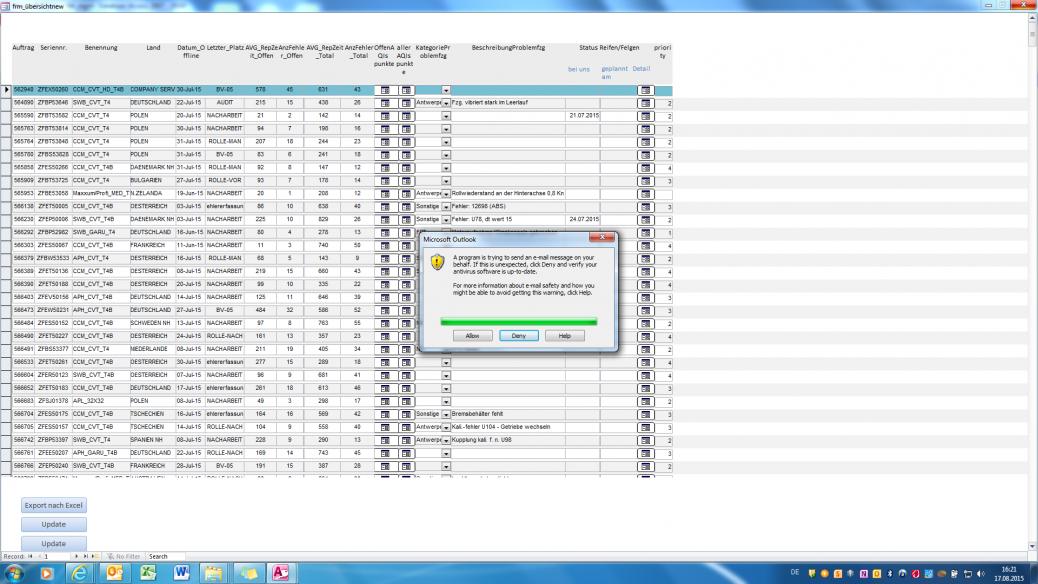1038x584 pixels.
Task: Click the volume icon in system tray
Action: point(980,573)
